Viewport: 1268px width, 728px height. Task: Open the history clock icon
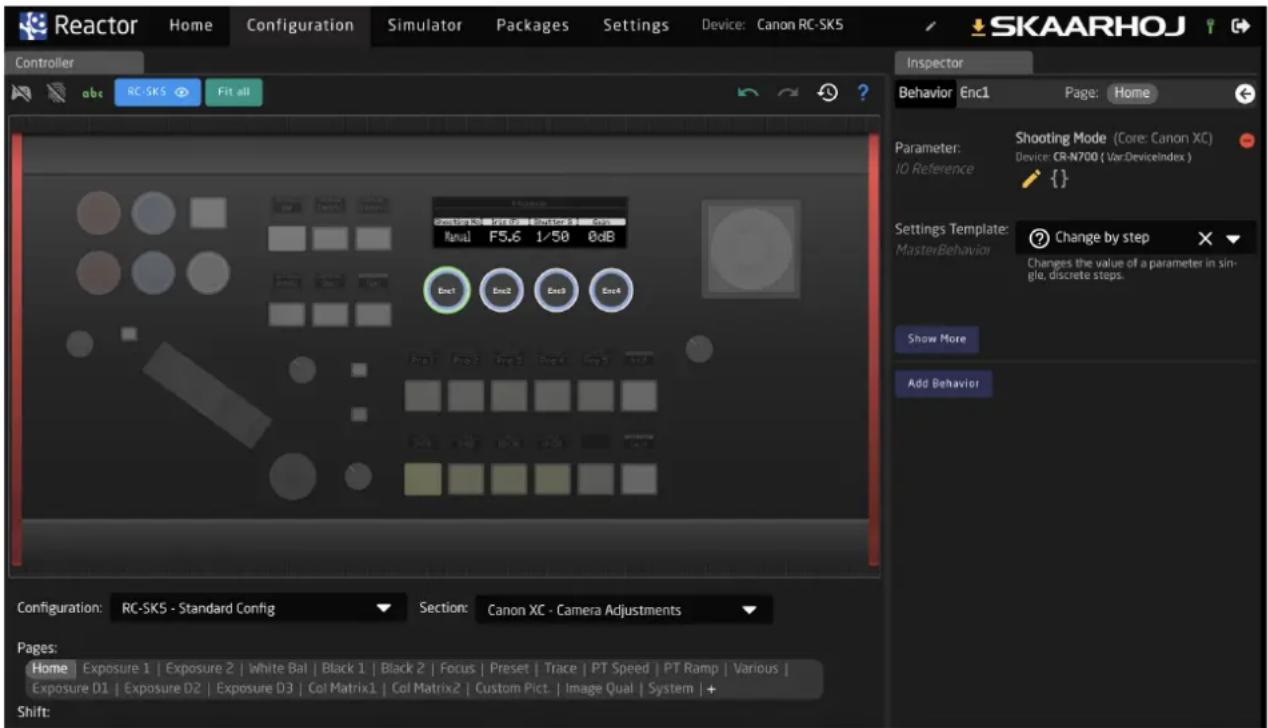click(827, 93)
